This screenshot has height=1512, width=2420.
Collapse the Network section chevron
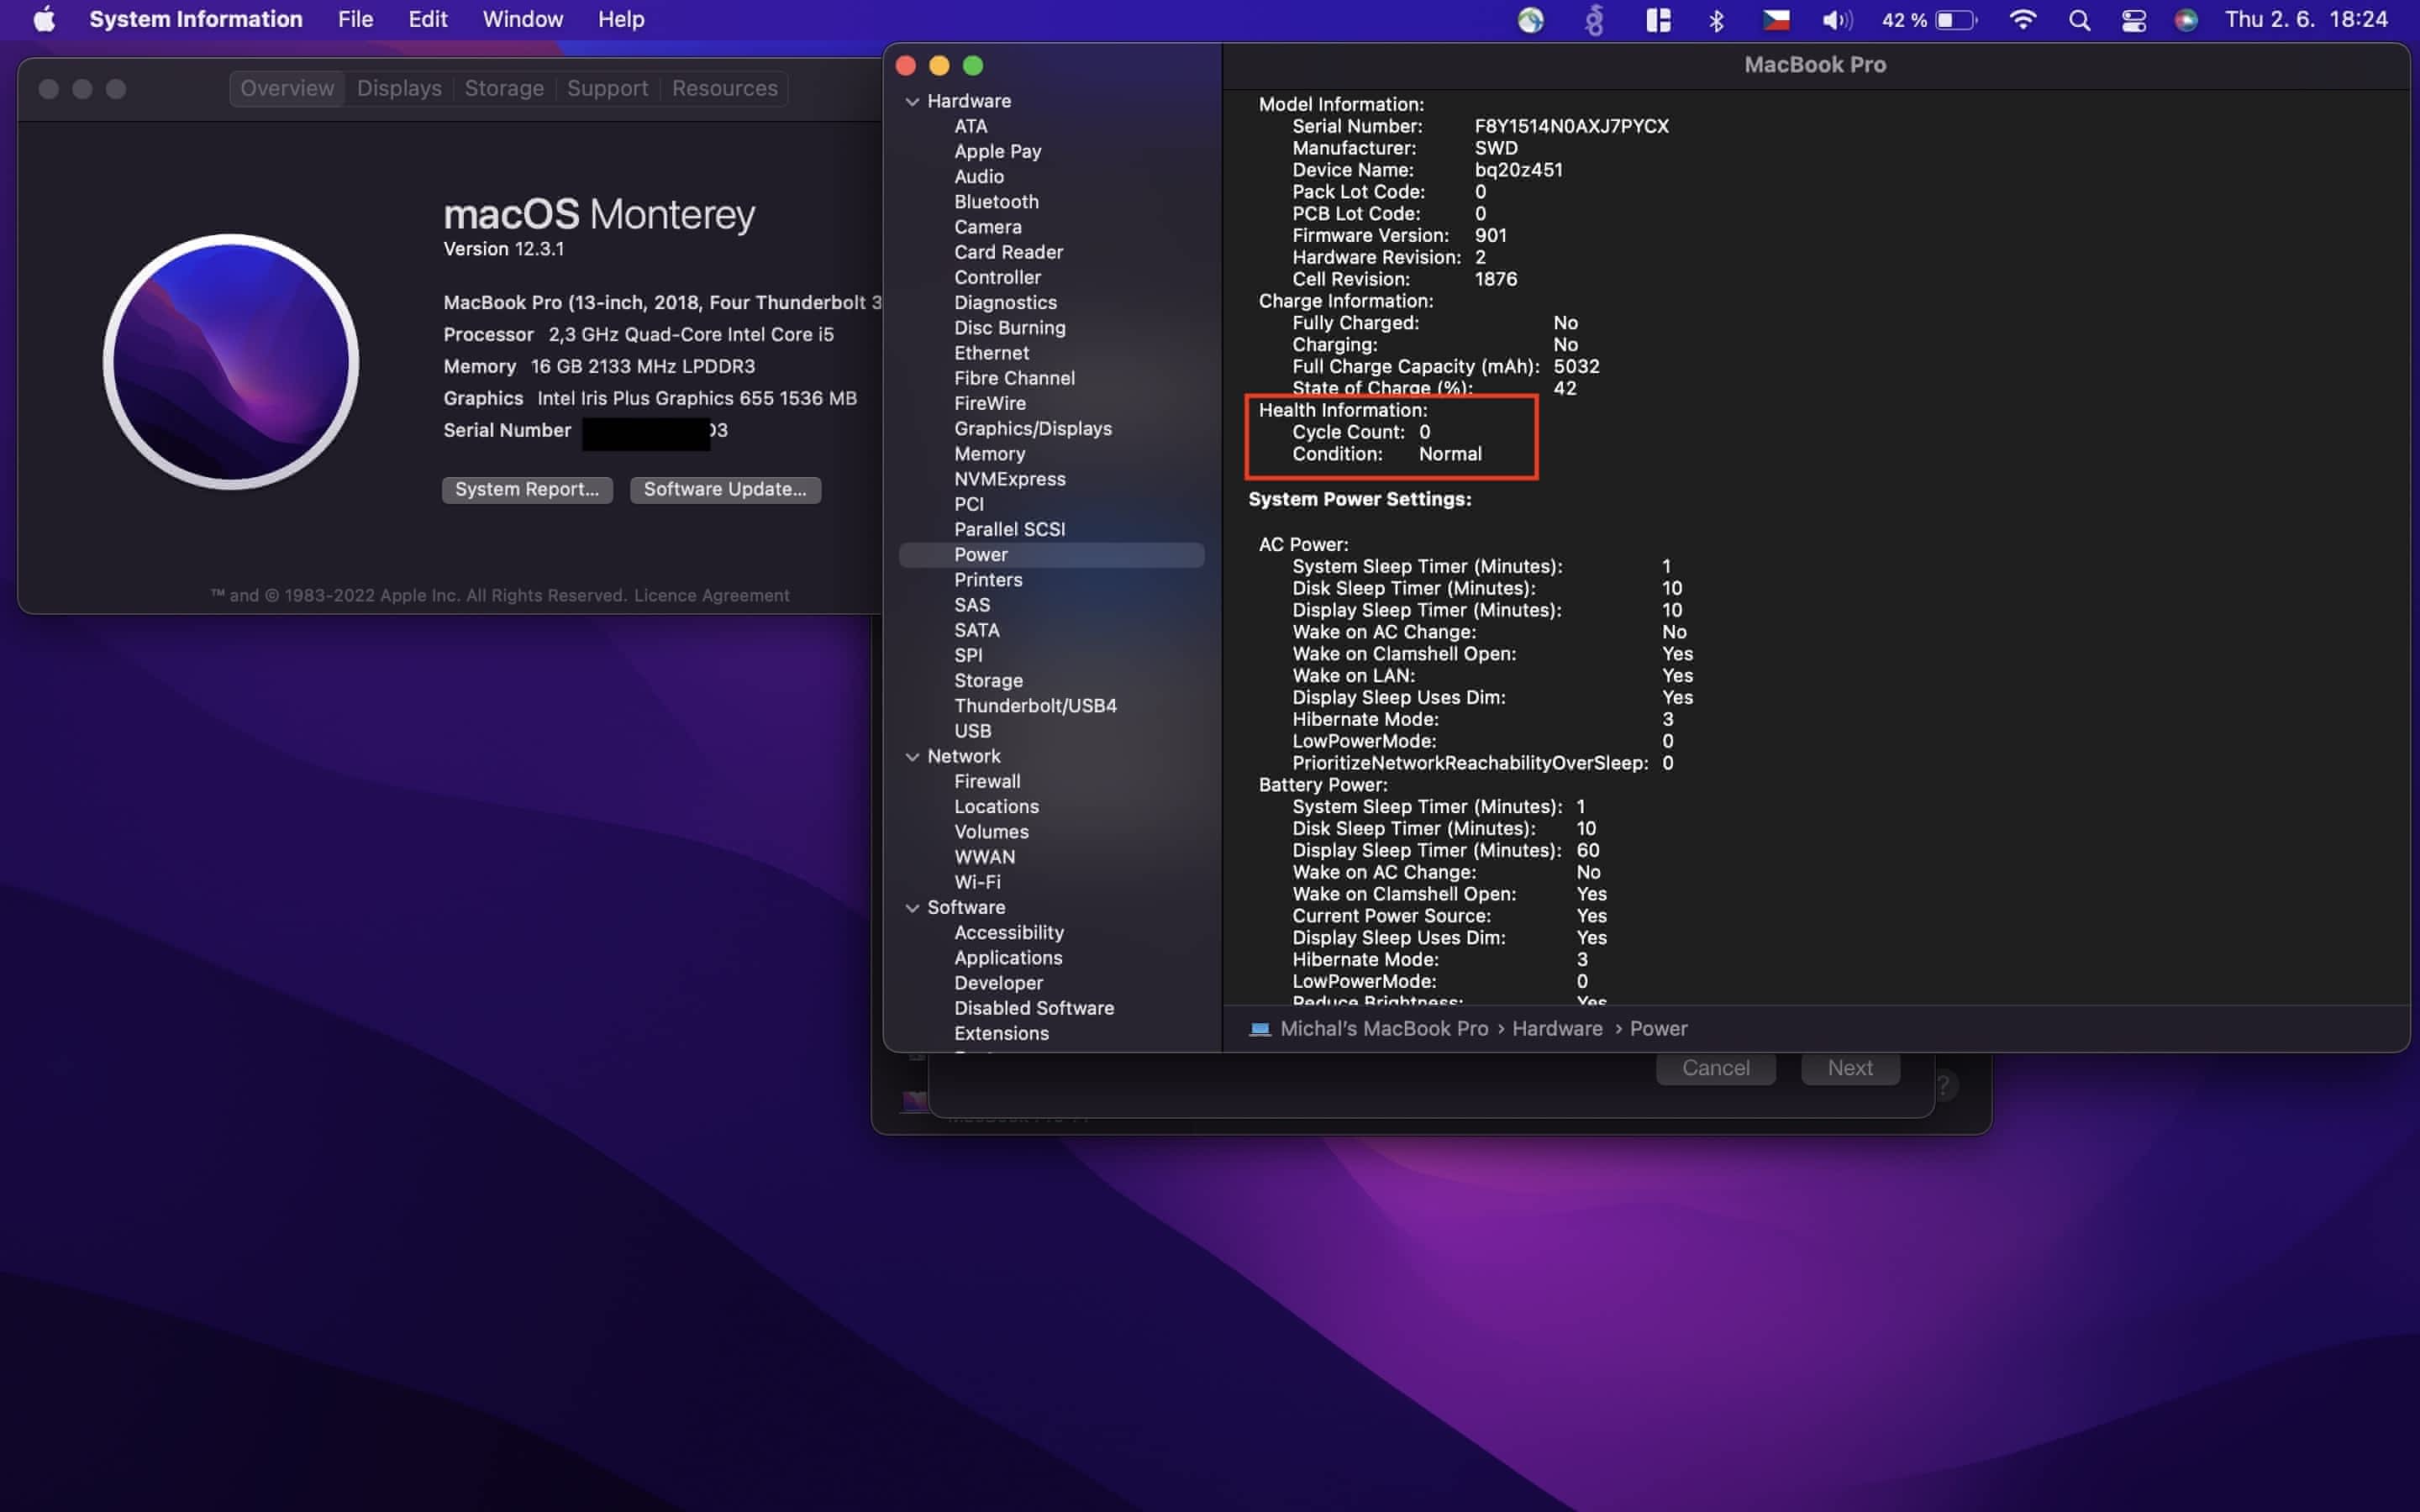pos(912,757)
